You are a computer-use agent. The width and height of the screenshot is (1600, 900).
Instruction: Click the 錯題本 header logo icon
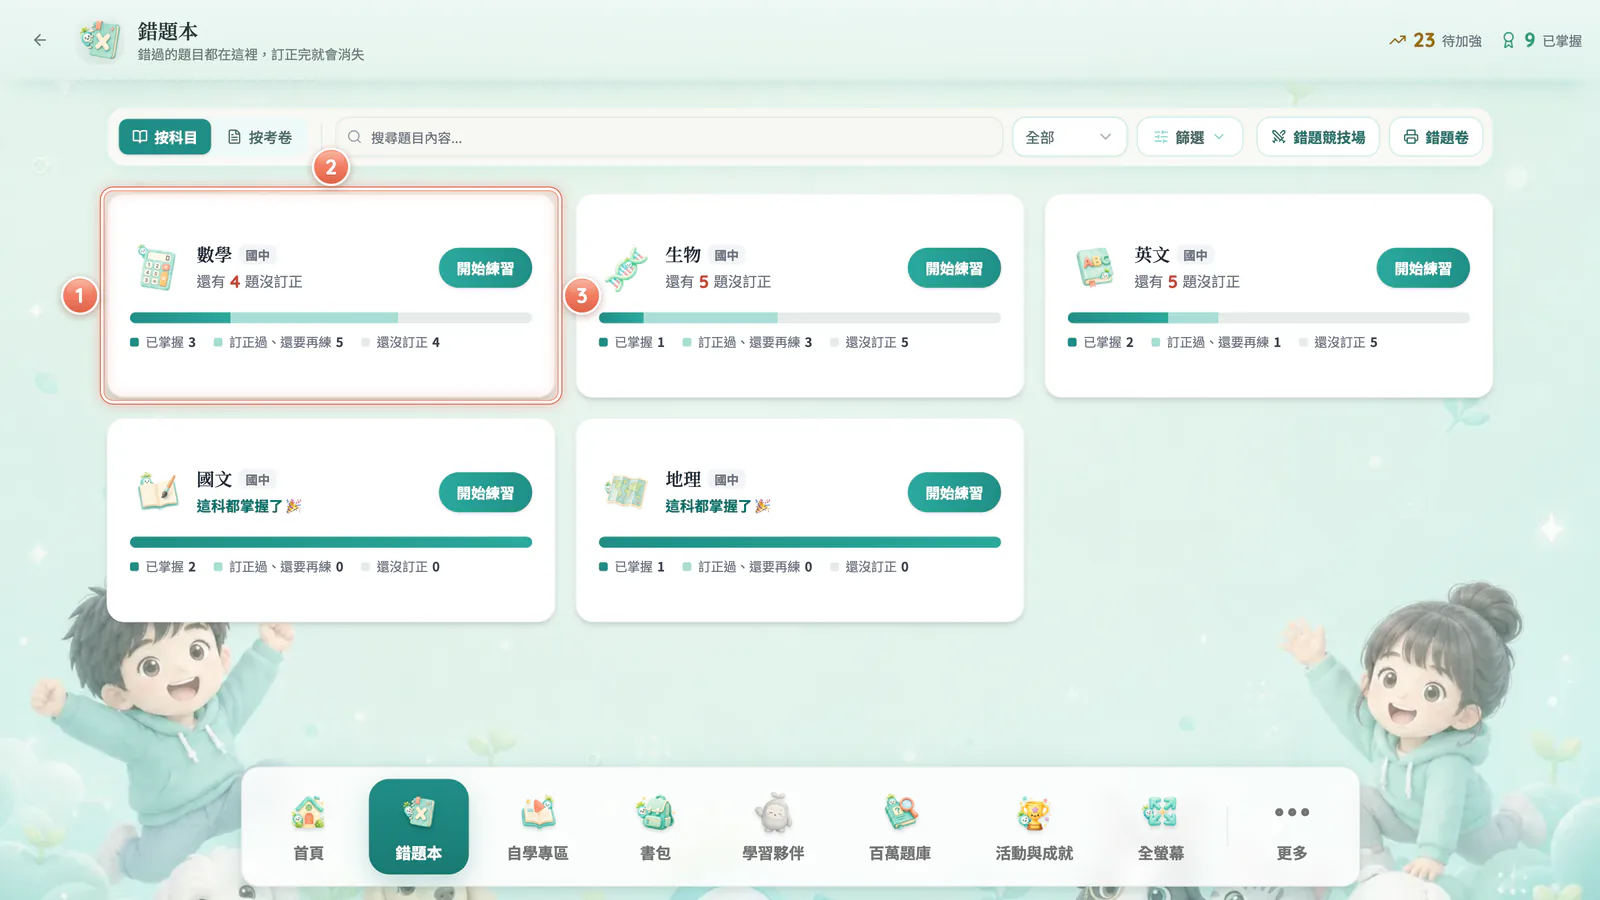pos(100,40)
